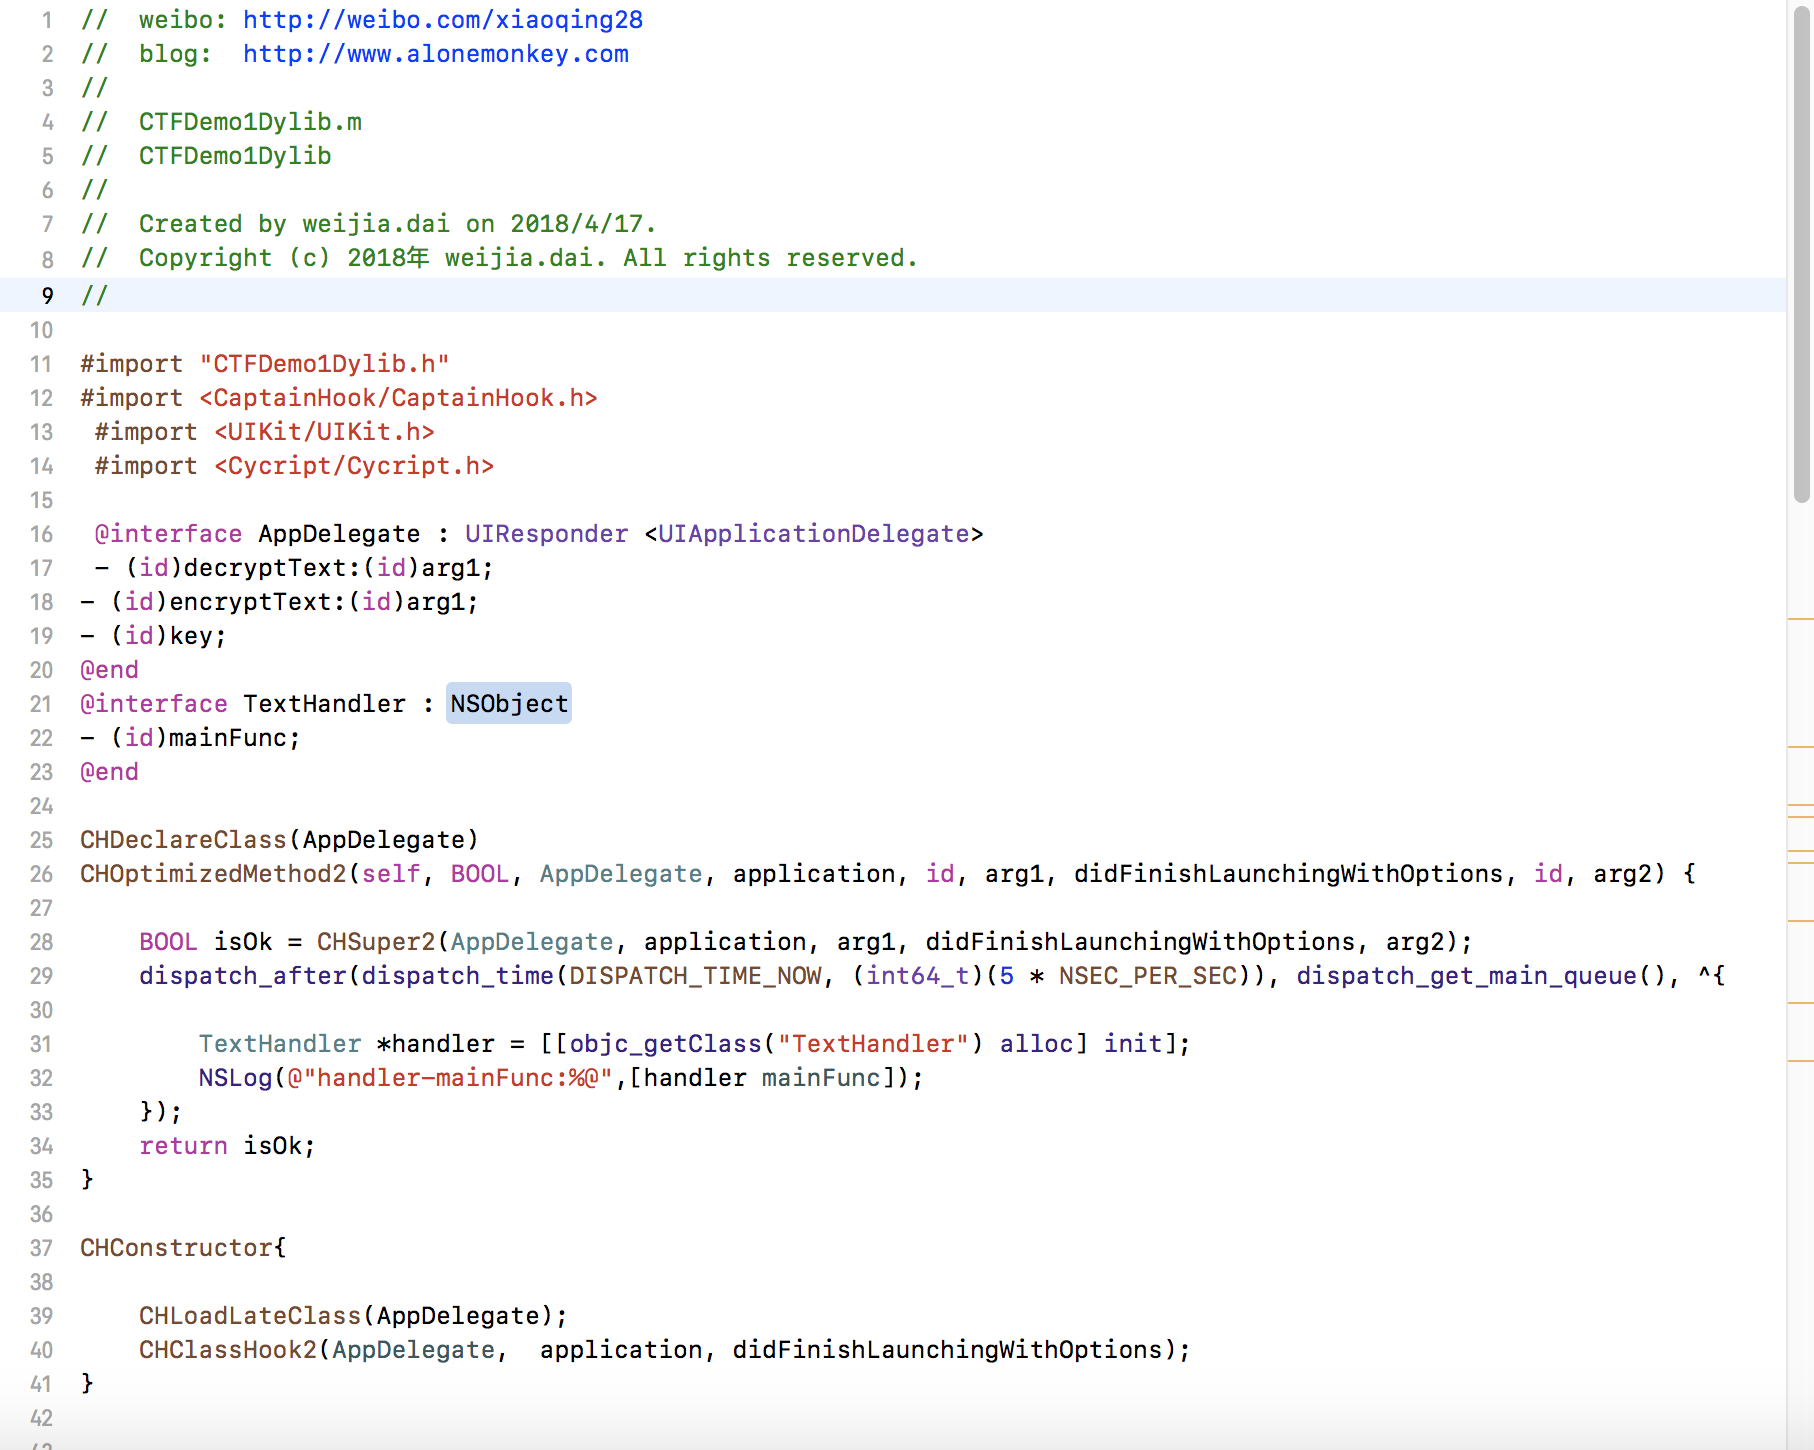This screenshot has height=1450, width=1814.
Task: Click the dispatch_after function call
Action: point(242,976)
